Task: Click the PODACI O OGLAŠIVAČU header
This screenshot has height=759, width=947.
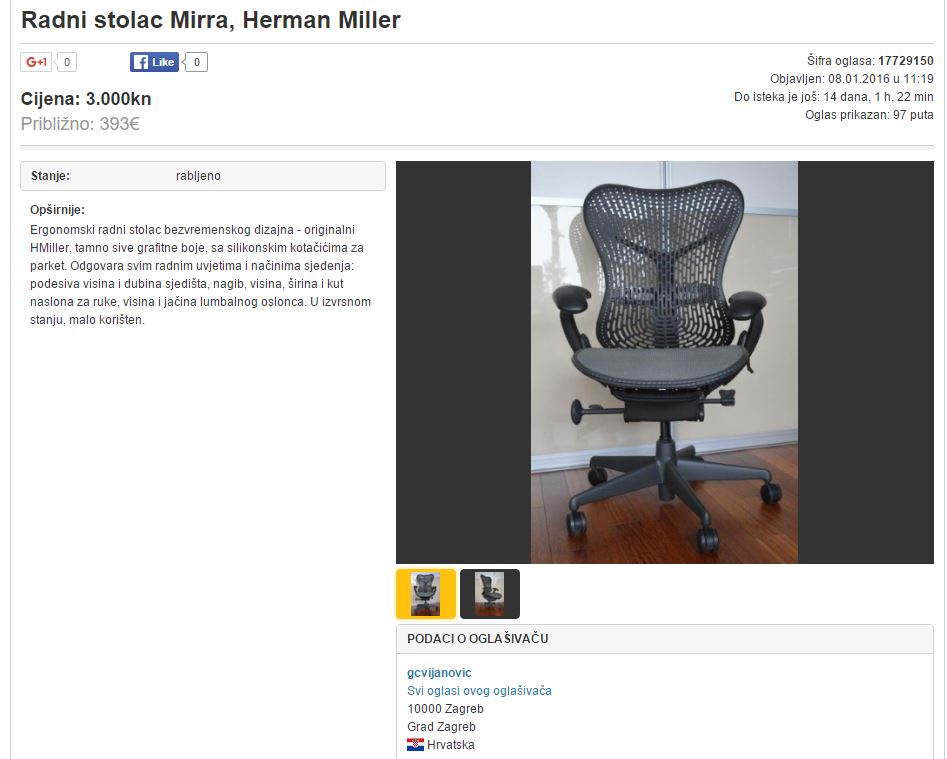Action: click(x=478, y=639)
